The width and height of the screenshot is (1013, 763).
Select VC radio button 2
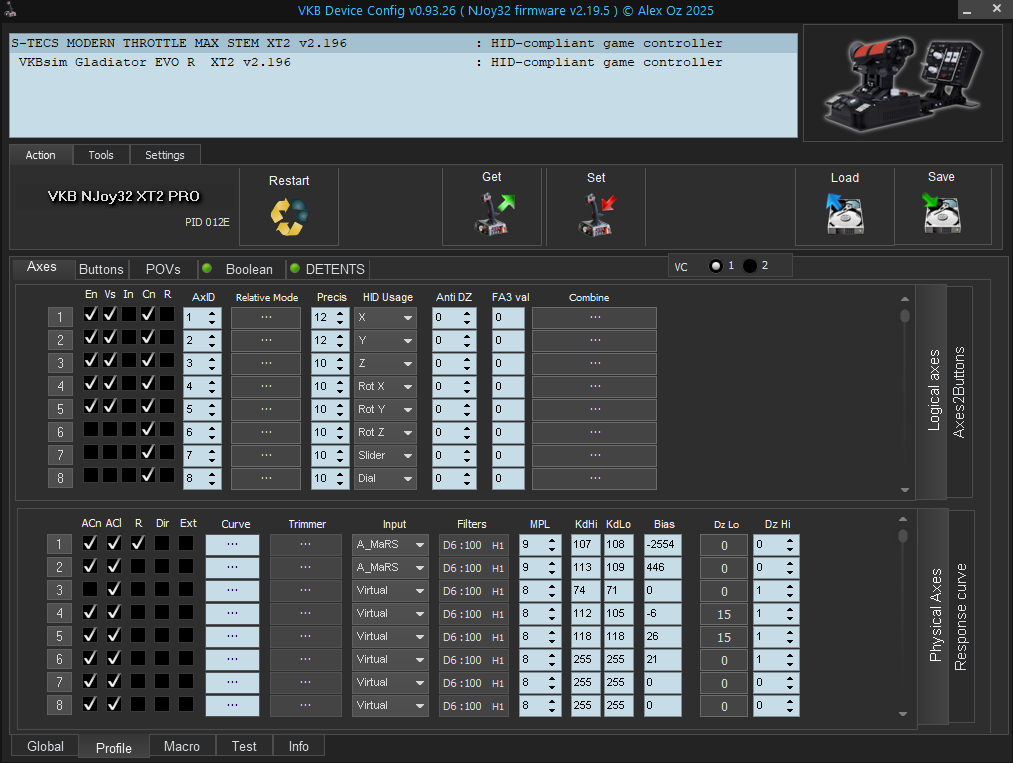pos(749,266)
